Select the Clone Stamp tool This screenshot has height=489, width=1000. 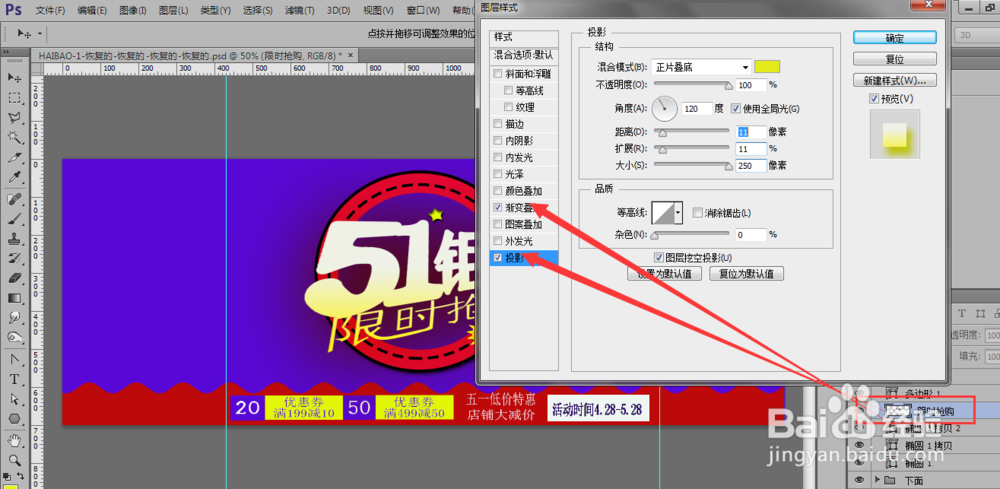pos(14,240)
